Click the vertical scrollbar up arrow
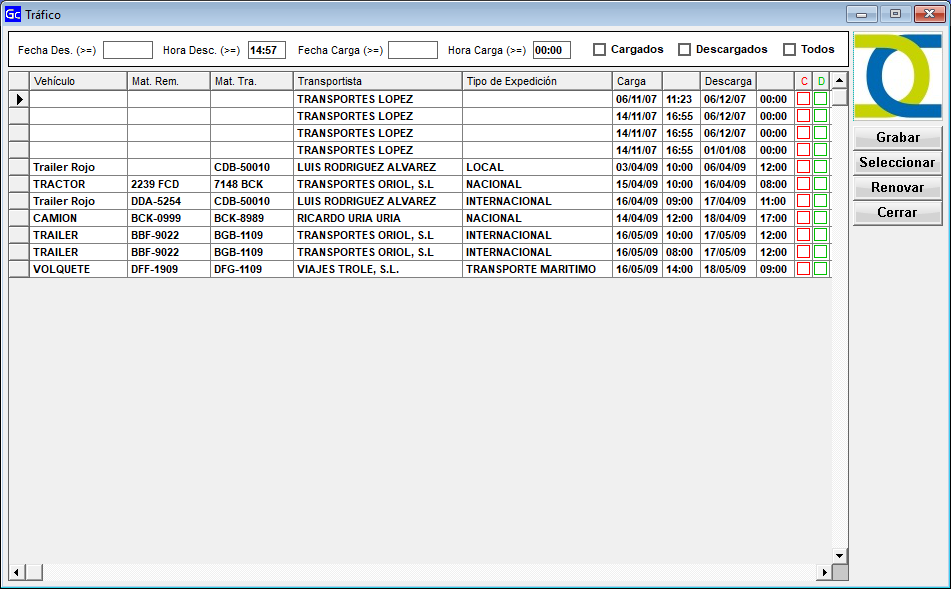This screenshot has width=951, height=589. click(x=839, y=80)
